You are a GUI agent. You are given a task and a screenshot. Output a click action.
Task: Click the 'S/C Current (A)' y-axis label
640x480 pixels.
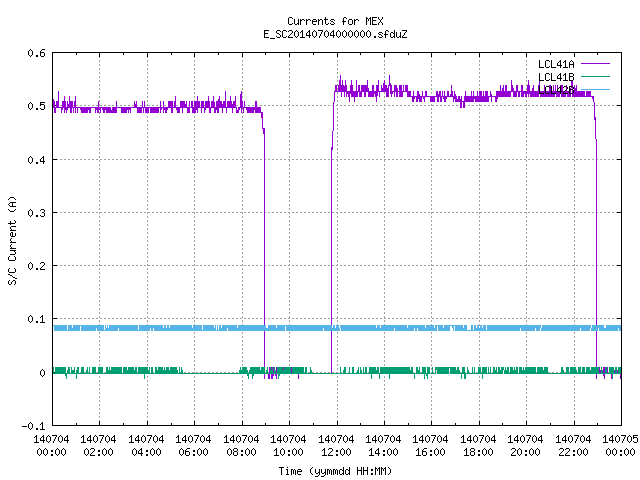click(13, 241)
